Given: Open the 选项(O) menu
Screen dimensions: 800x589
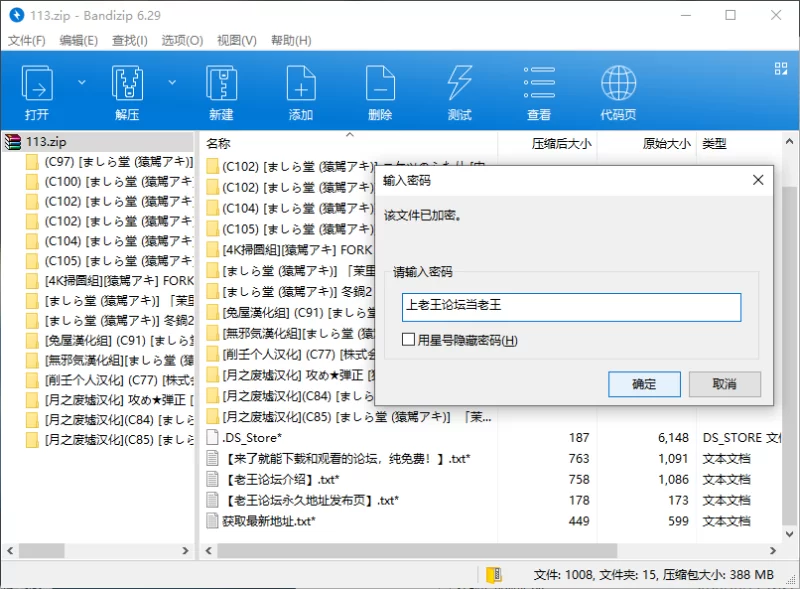Looking at the screenshot, I should tap(182, 40).
